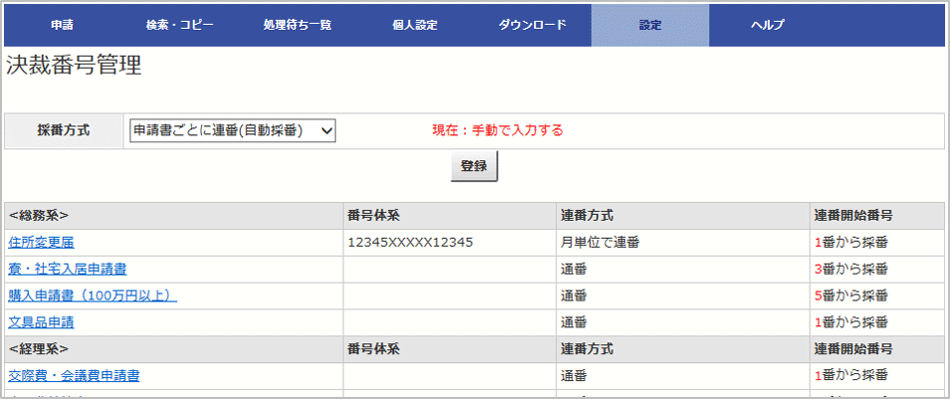Click the 3番から採番 start number cell

851,269
